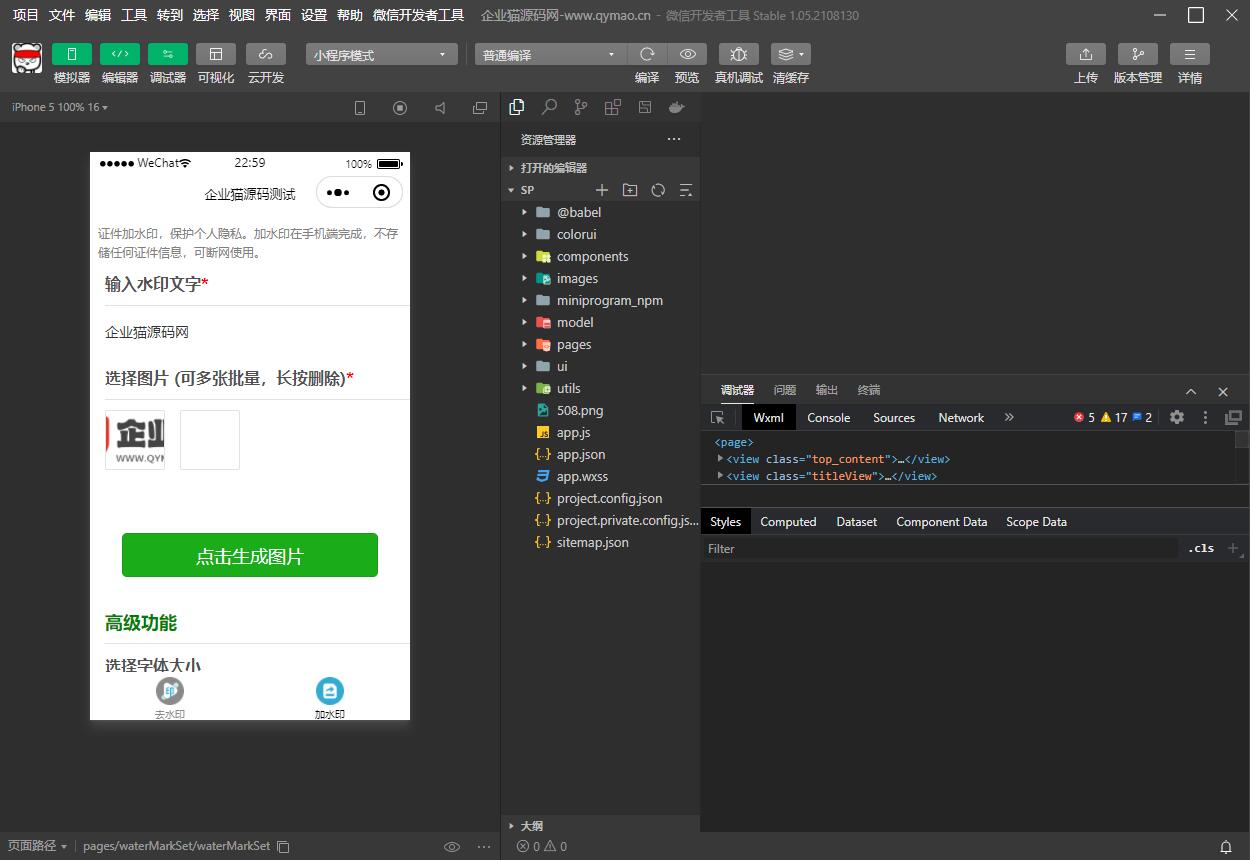This screenshot has height=860, width=1250.
Task: Click the 点击生成图片 green button
Action: (x=249, y=554)
